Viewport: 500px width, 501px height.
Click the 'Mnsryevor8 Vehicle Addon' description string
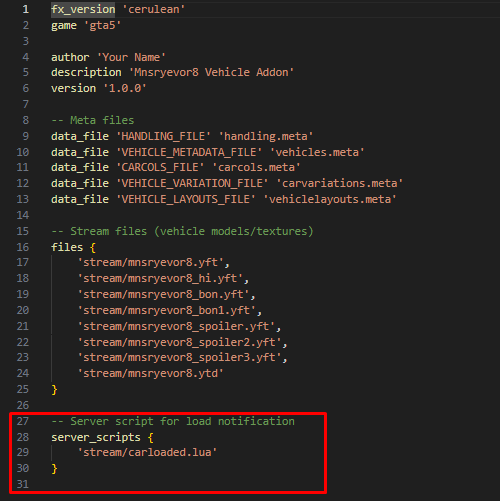[x=211, y=72]
